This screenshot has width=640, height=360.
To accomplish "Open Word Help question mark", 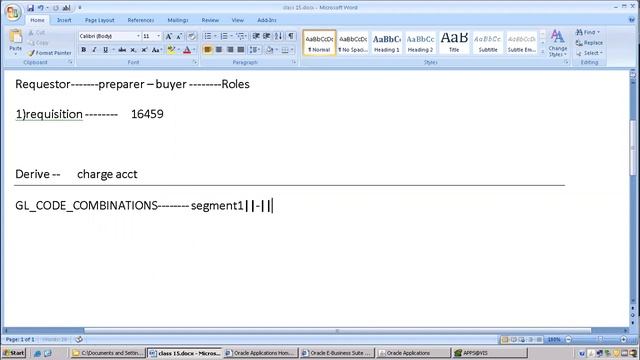I will (x=632, y=20).
